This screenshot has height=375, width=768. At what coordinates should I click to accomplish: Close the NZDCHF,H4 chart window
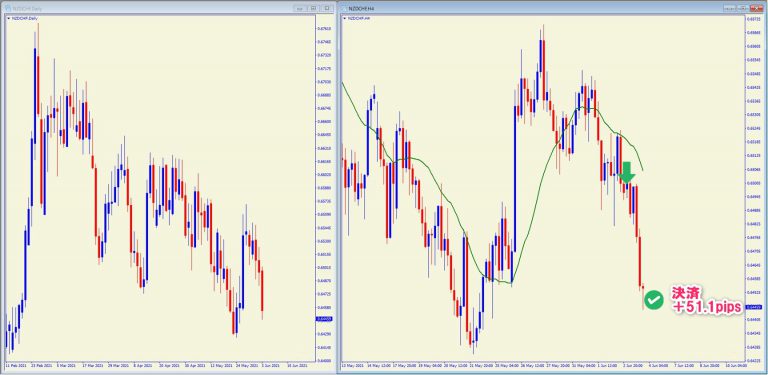(756, 8)
